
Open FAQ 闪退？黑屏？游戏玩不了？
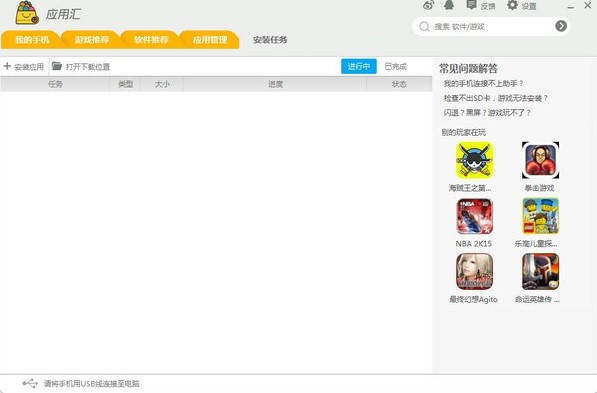487,113
